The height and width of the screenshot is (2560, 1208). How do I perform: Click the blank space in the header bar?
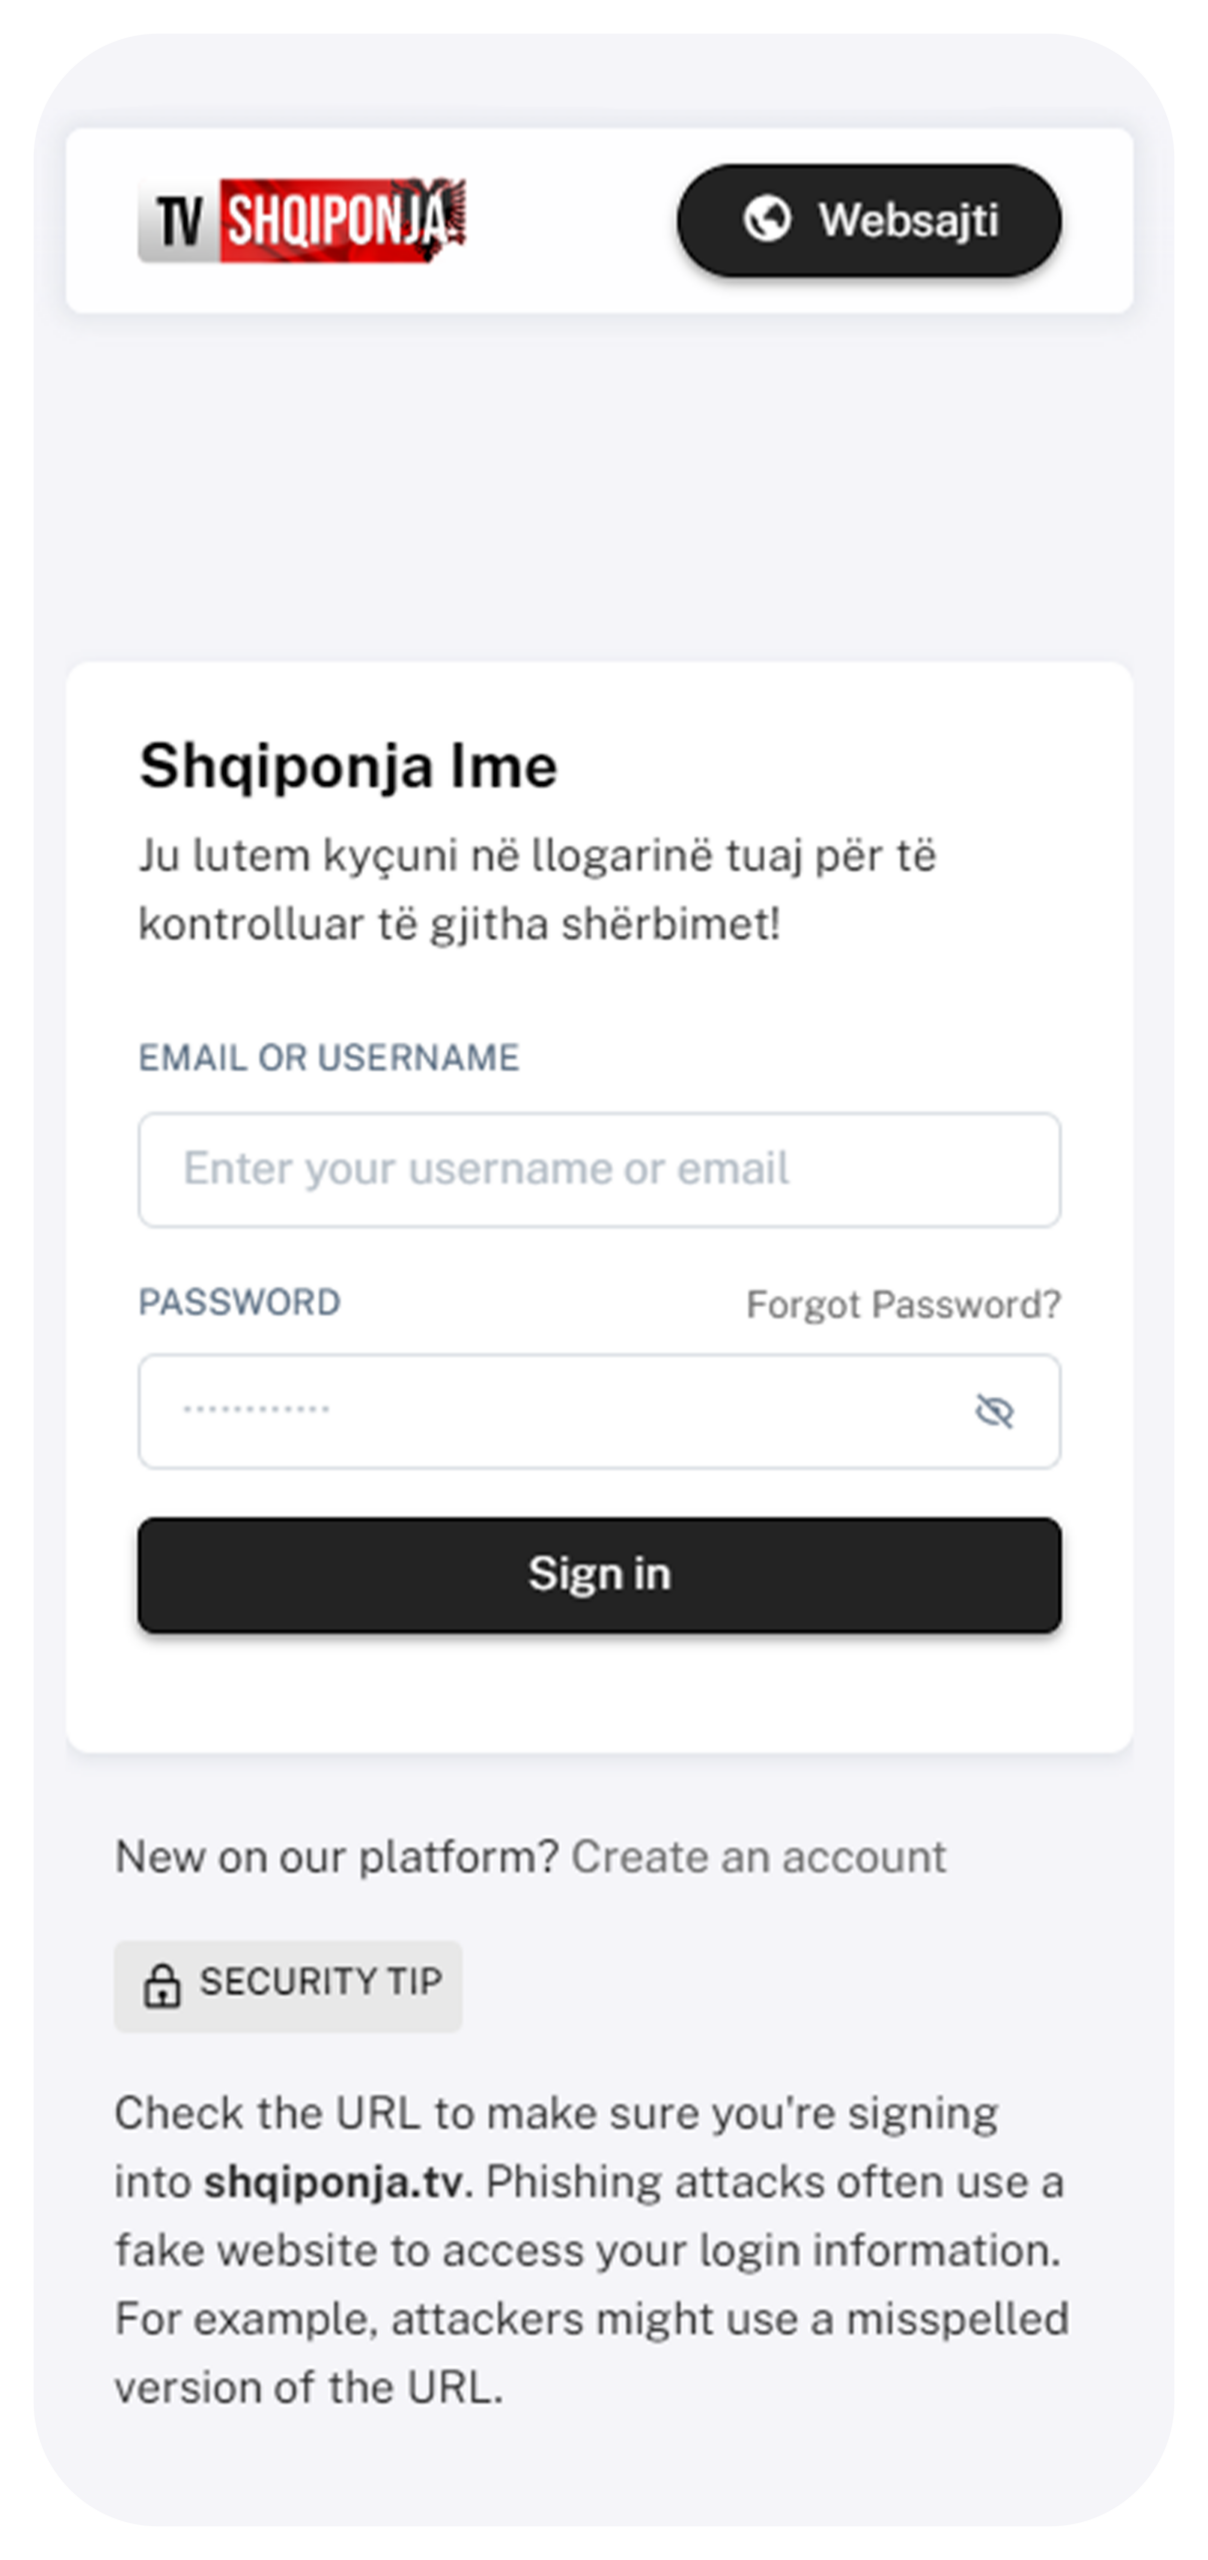(x=570, y=221)
